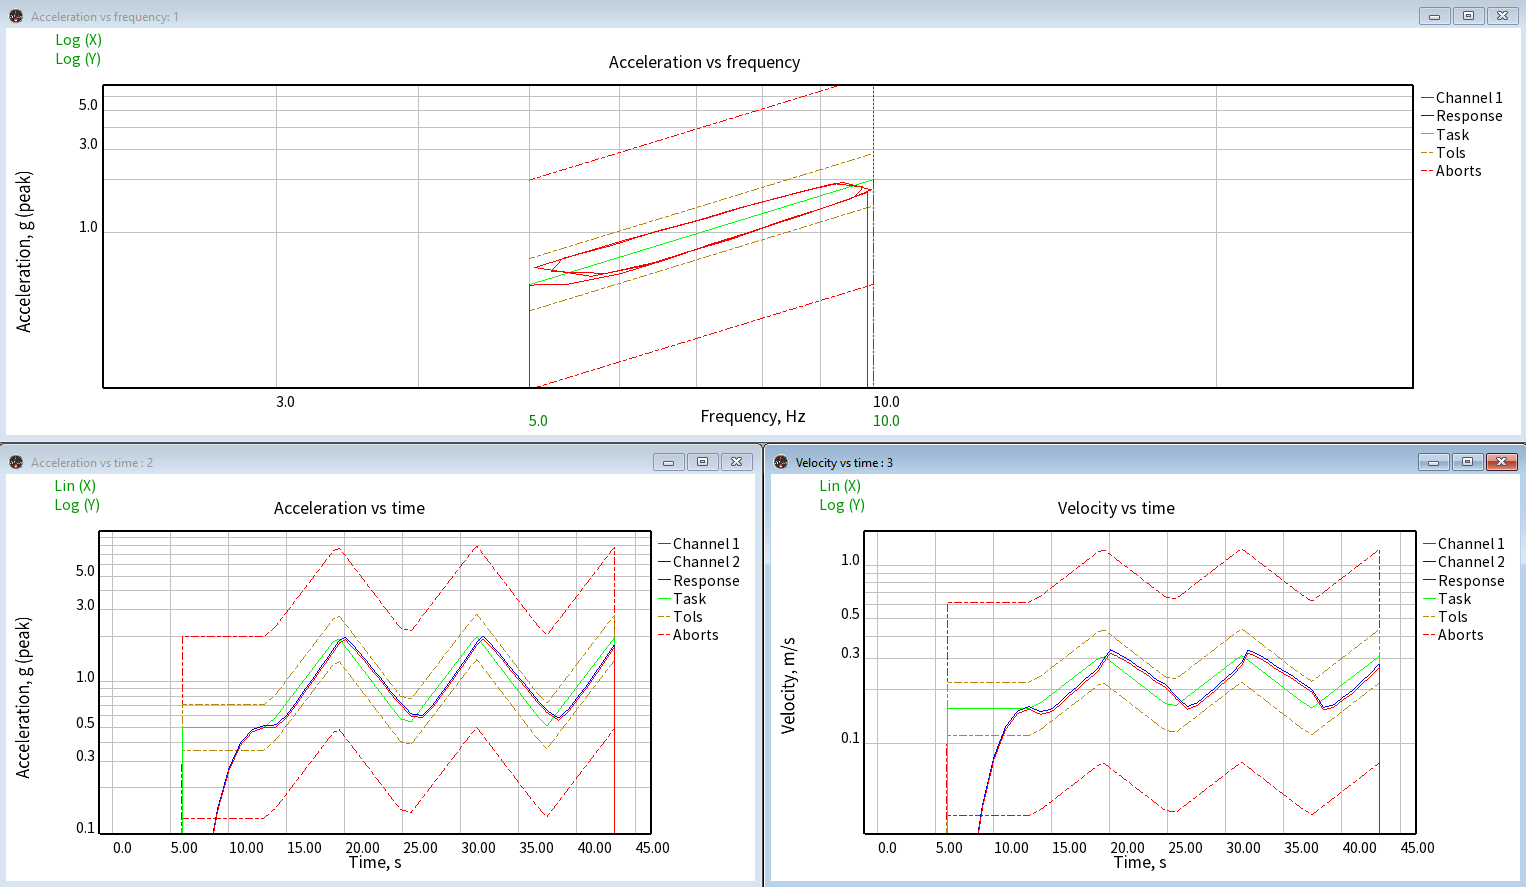This screenshot has height=887, width=1526.
Task: Close the Velocity vs time window
Action: (1501, 462)
